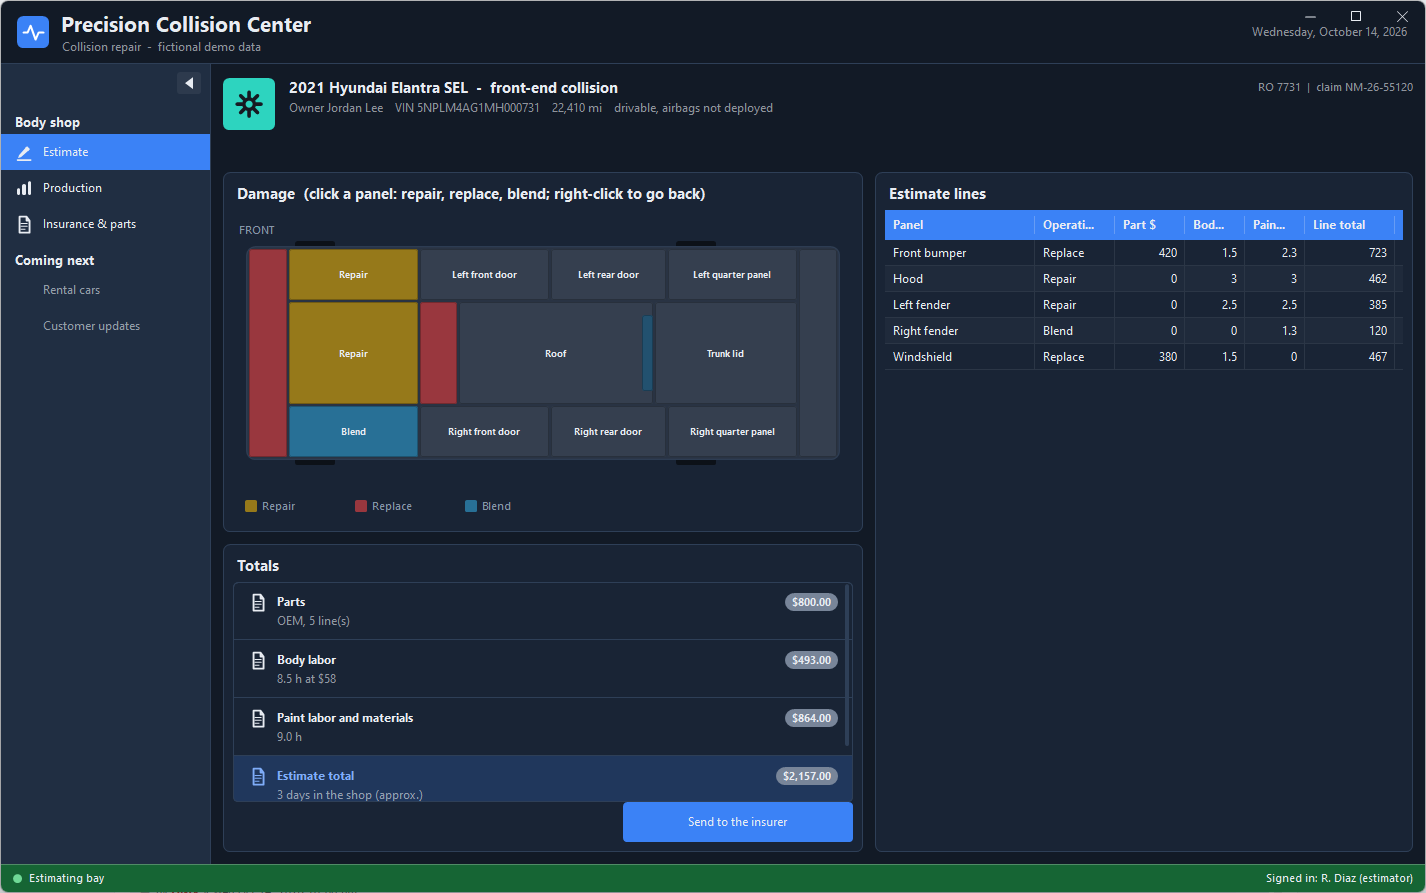Sort by the Part $ column header

[x=1150, y=225]
